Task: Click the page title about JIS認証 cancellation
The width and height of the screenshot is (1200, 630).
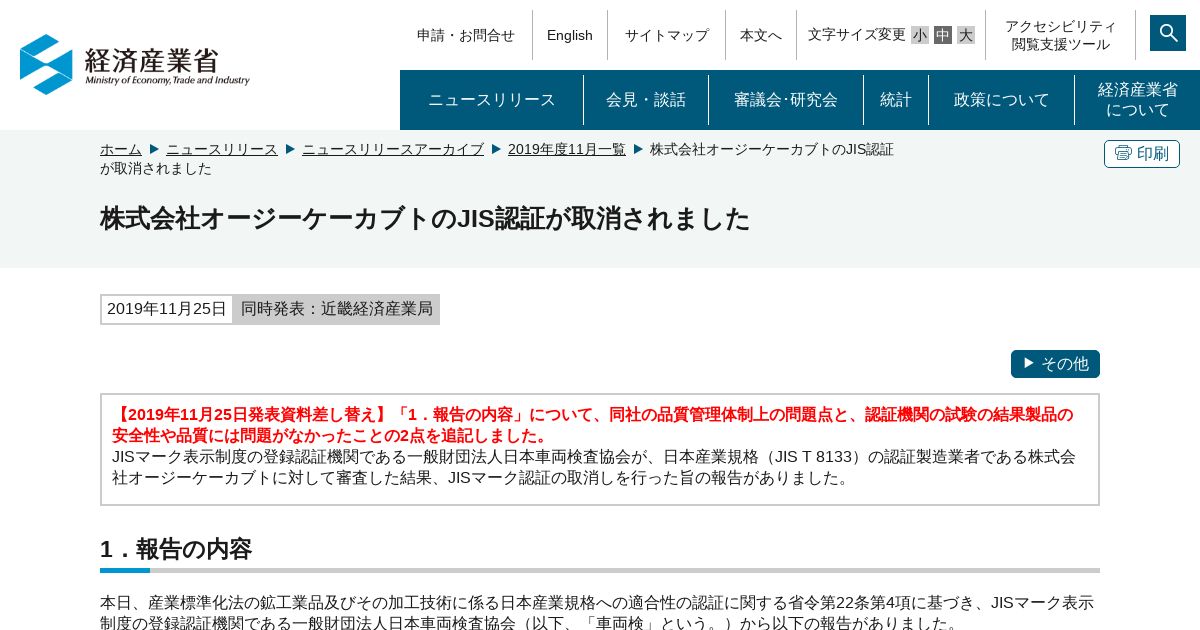Action: pos(425,219)
